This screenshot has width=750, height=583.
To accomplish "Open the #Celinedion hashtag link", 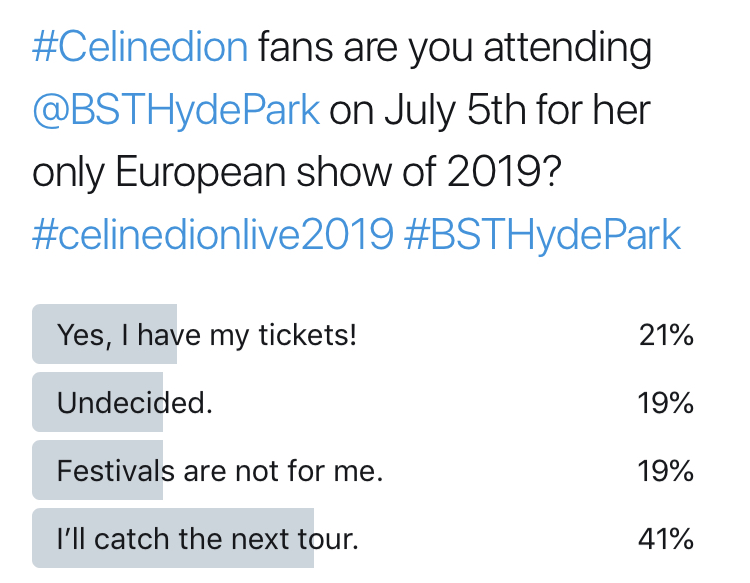I will pos(139,48).
